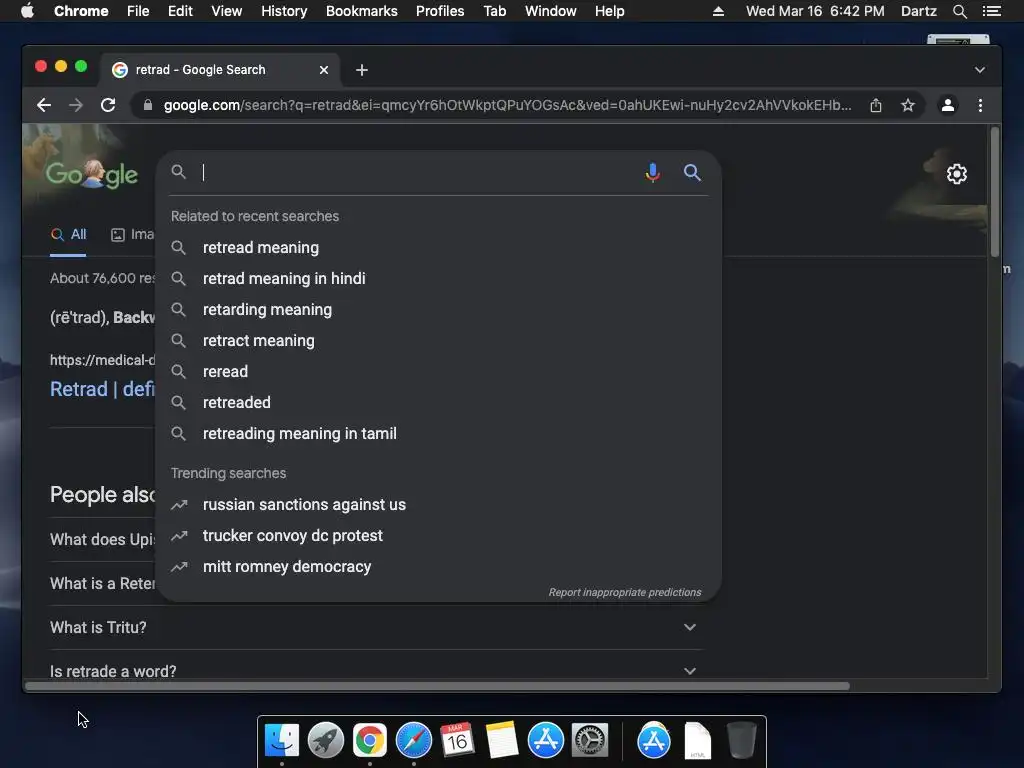Launch Safari from the dock
1024x768 pixels.
pyautogui.click(x=414, y=741)
